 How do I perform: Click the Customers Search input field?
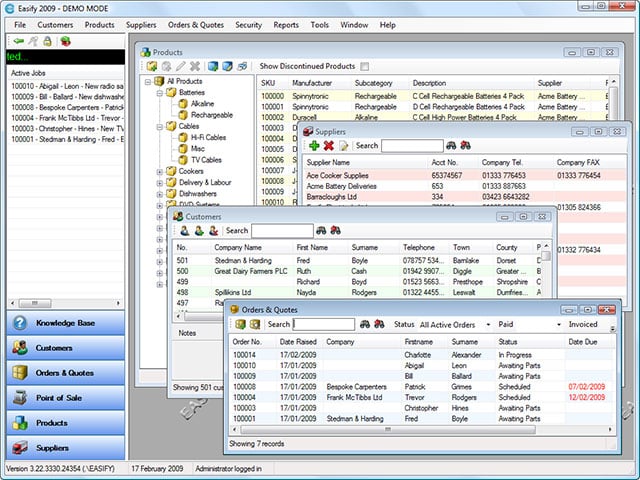[x=282, y=231]
